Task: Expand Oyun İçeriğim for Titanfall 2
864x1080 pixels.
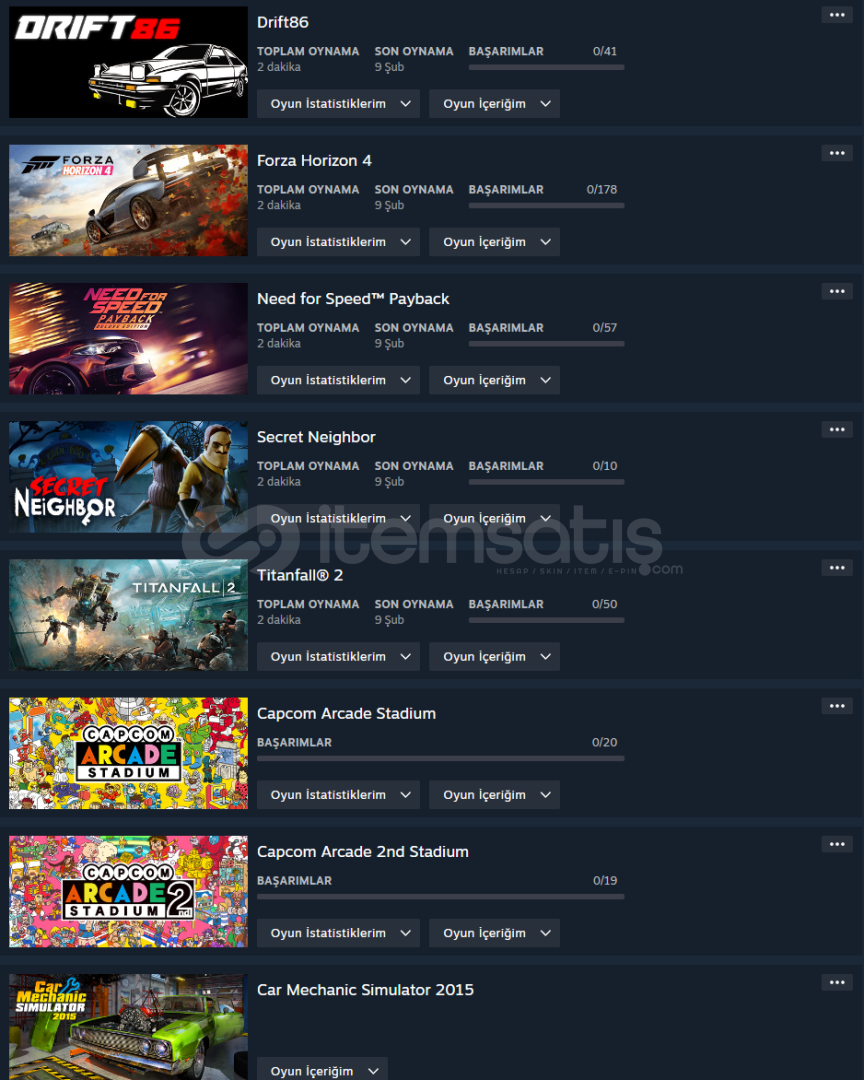Action: pyautogui.click(x=494, y=656)
